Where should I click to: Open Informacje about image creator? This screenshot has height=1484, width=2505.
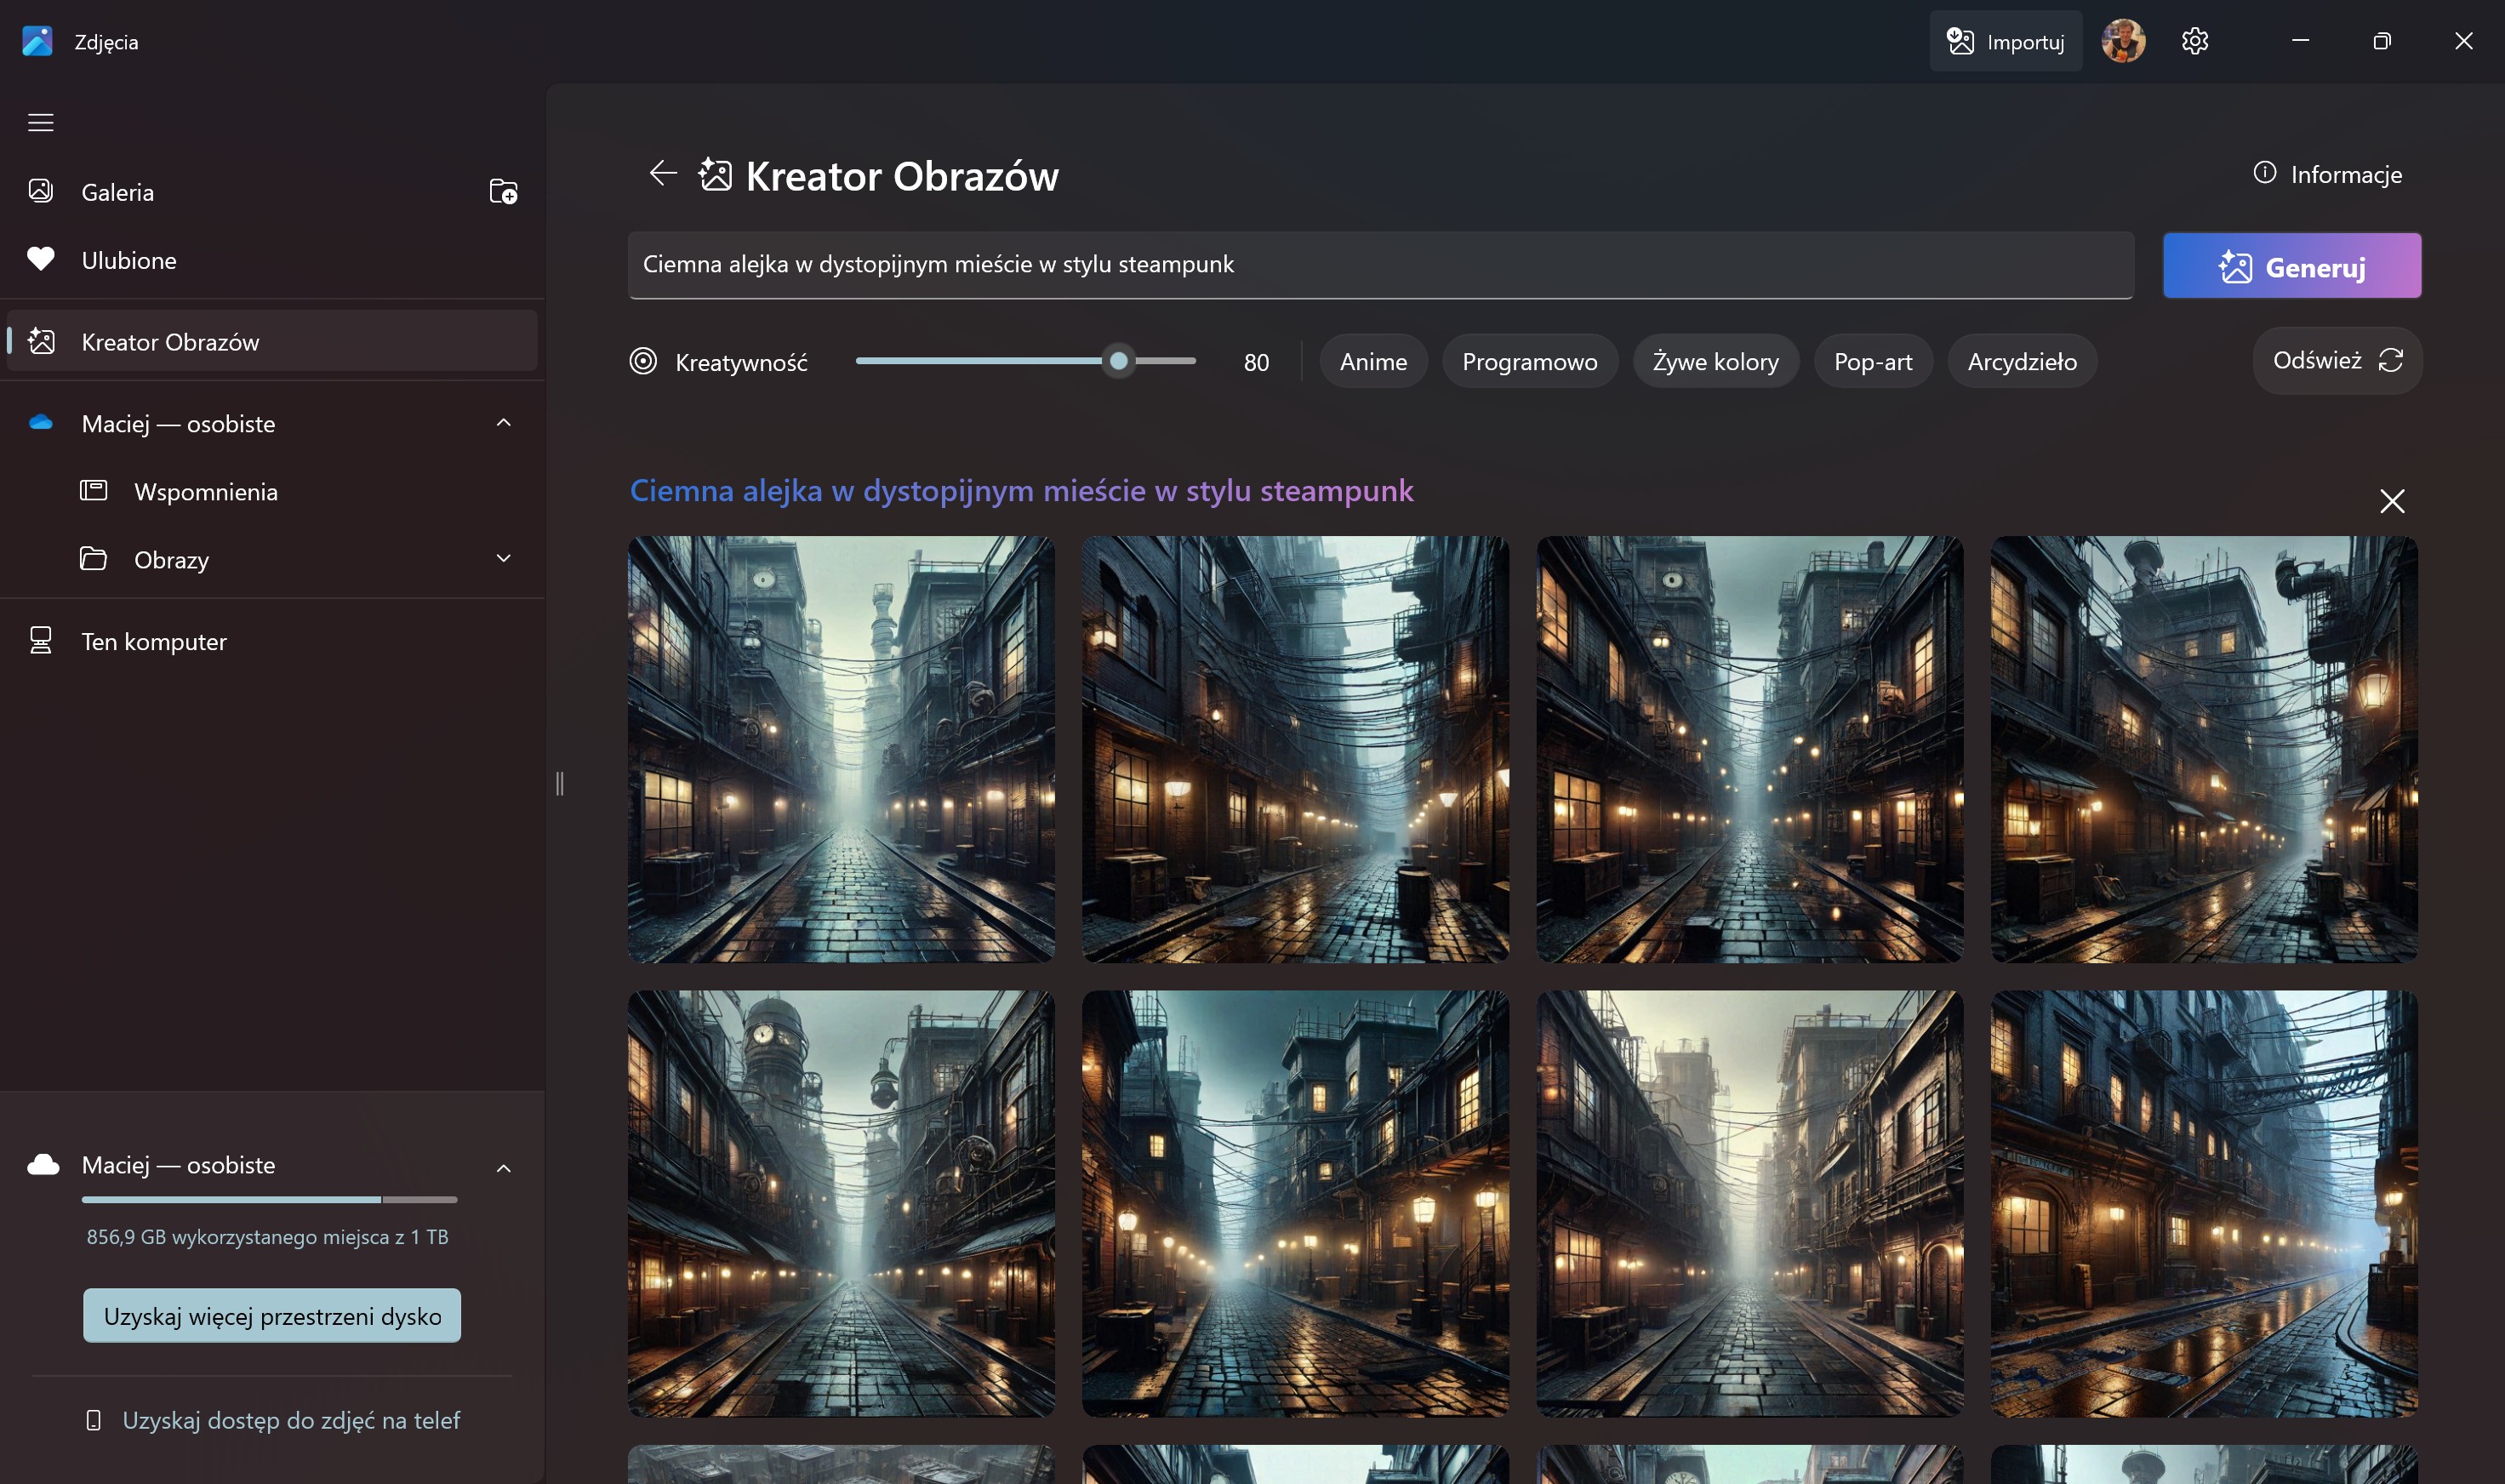pos(2328,174)
